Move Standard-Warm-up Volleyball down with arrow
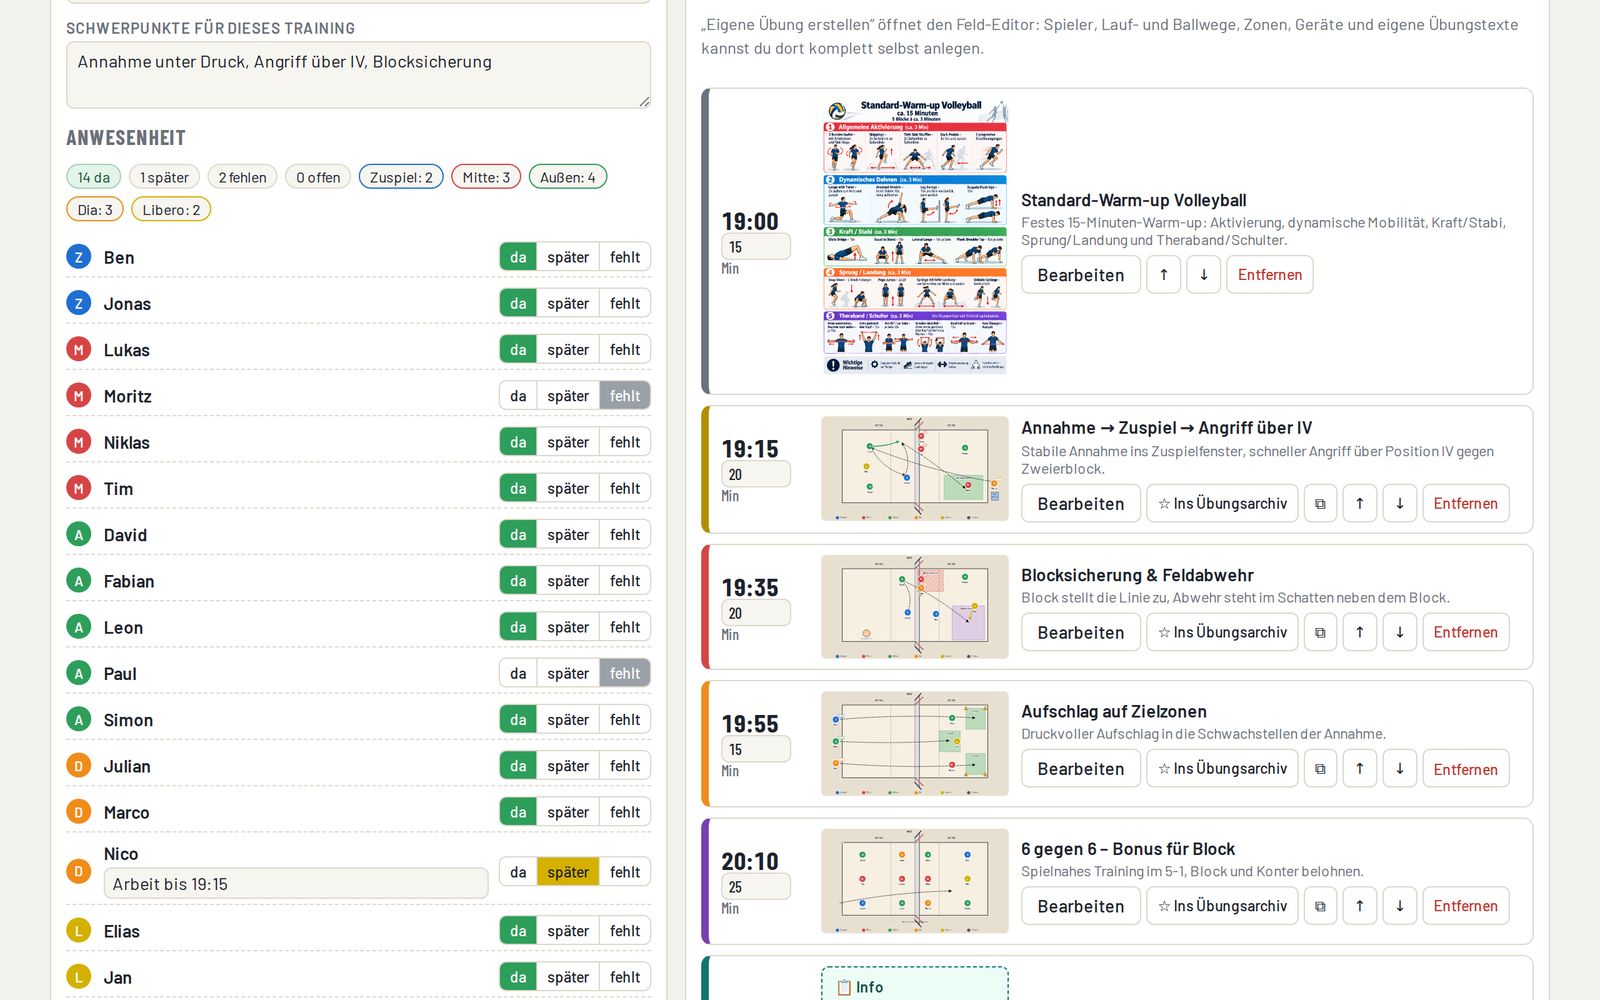The image size is (1600, 1000). (x=1204, y=275)
